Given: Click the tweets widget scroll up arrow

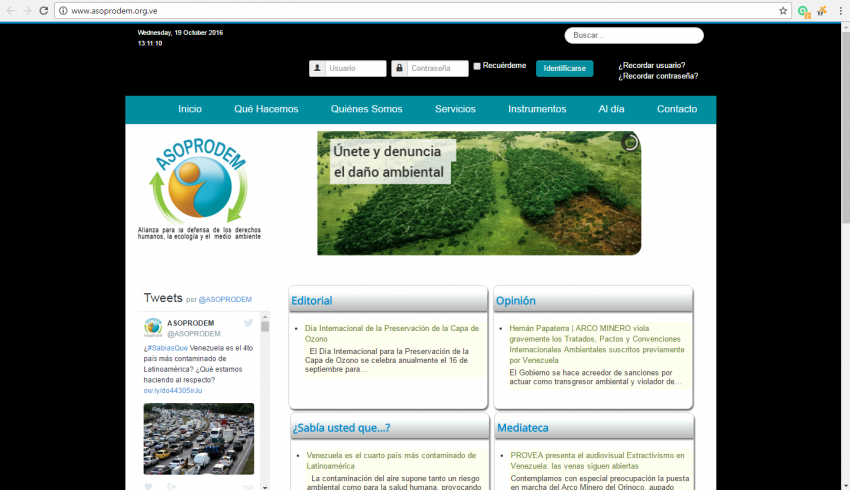Looking at the screenshot, I should pos(265,317).
